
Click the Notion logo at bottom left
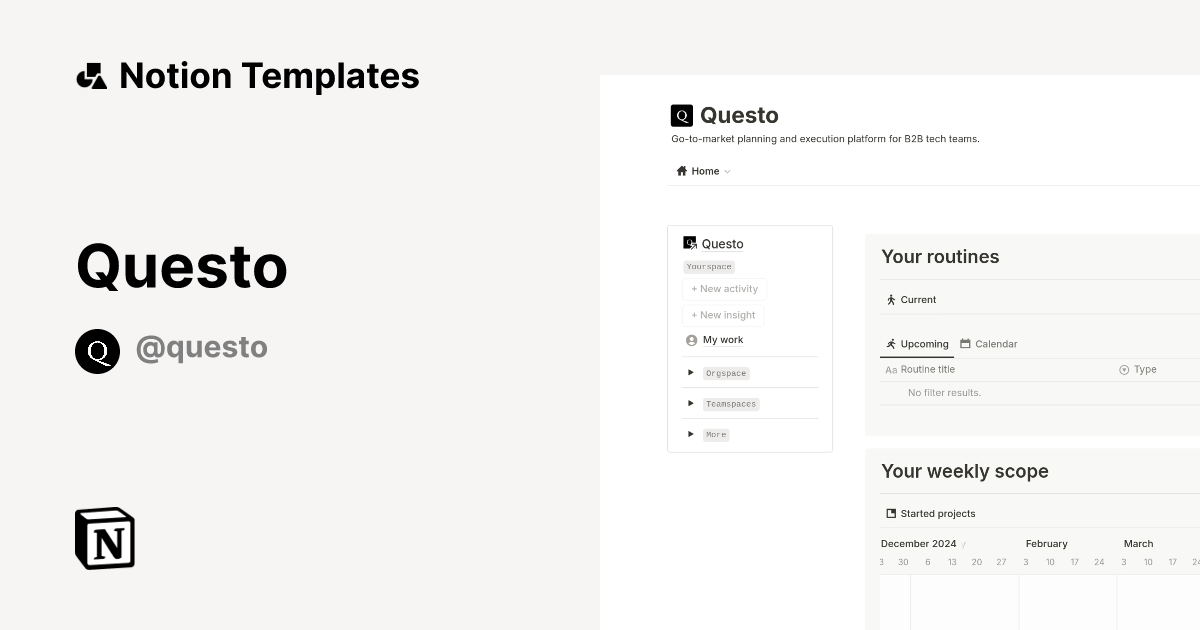(x=104, y=538)
